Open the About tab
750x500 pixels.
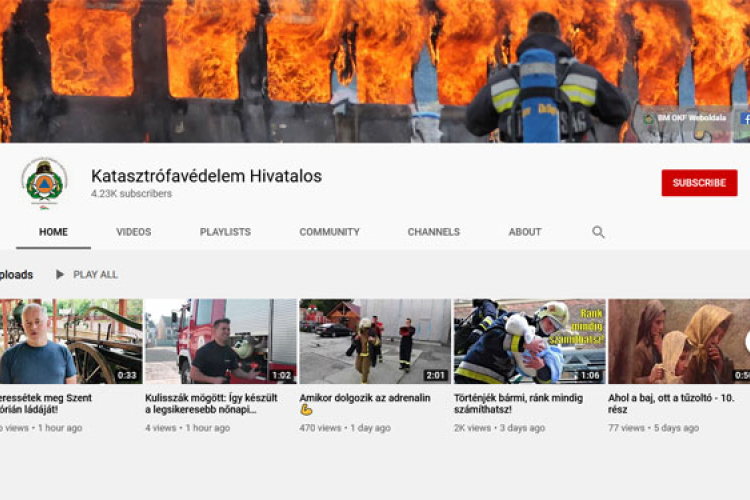pyautogui.click(x=525, y=232)
